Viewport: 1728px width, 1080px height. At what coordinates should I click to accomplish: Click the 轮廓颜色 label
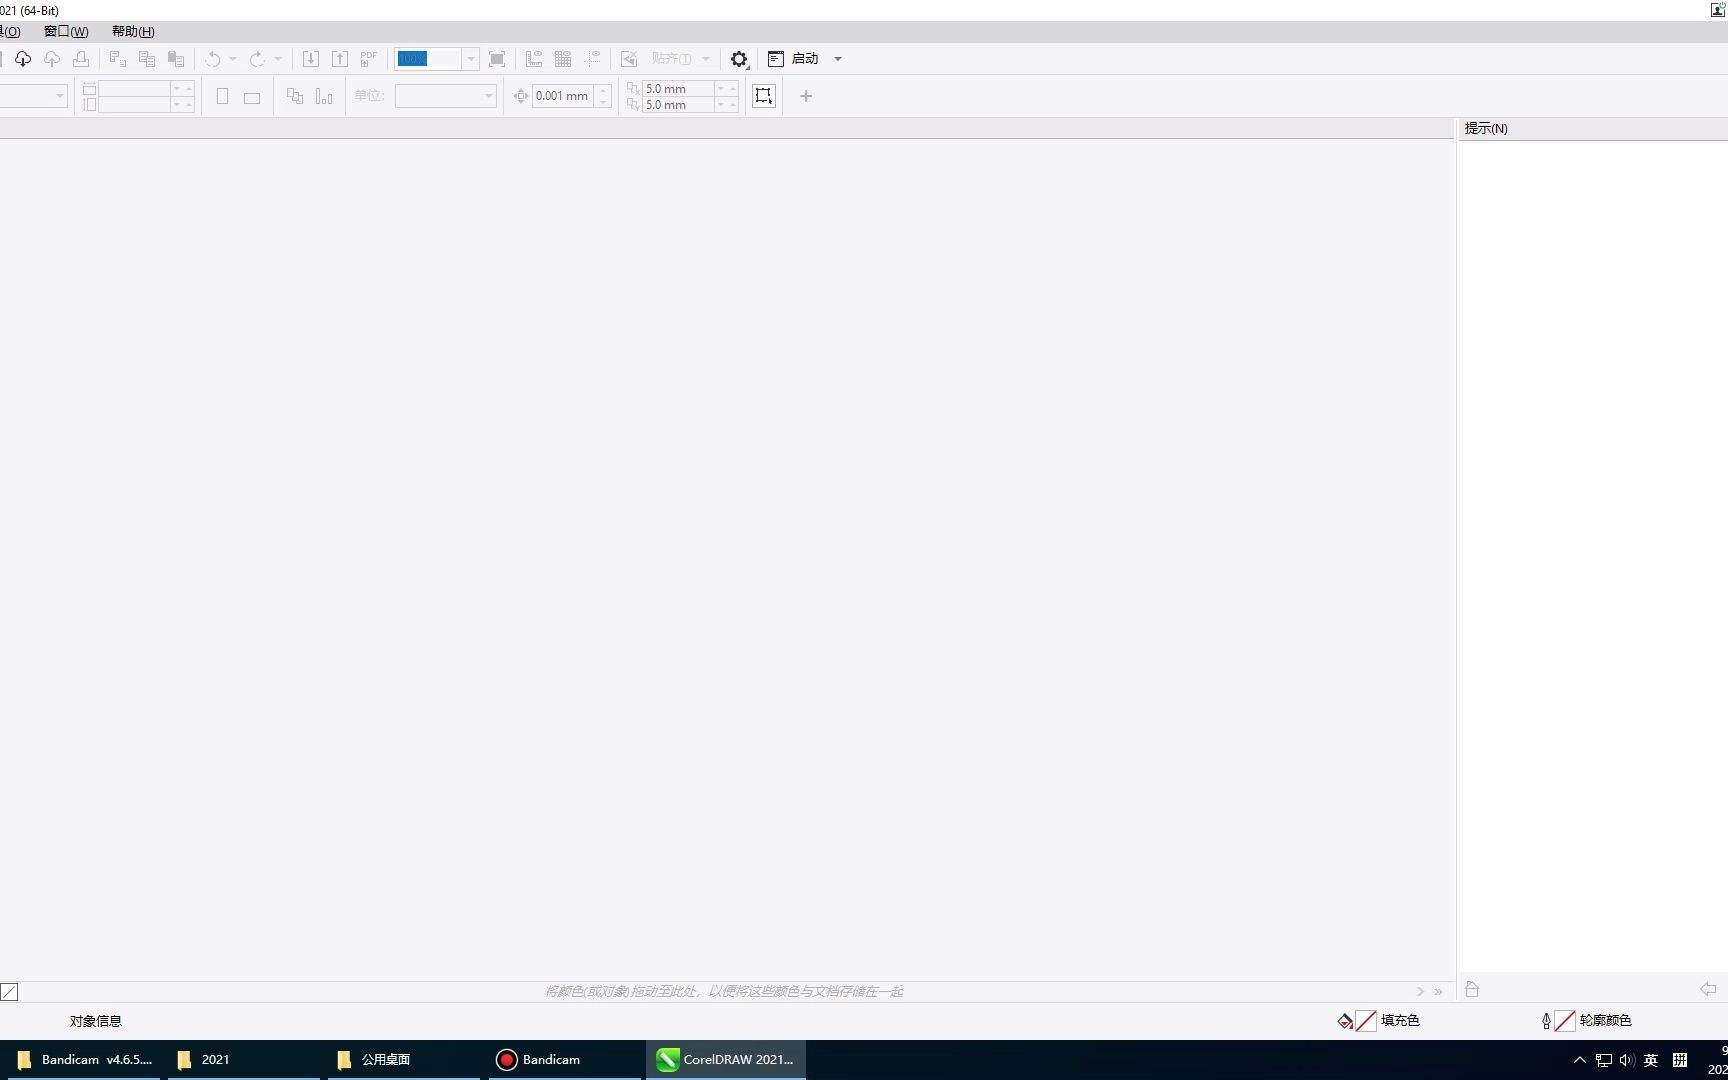point(1605,1021)
